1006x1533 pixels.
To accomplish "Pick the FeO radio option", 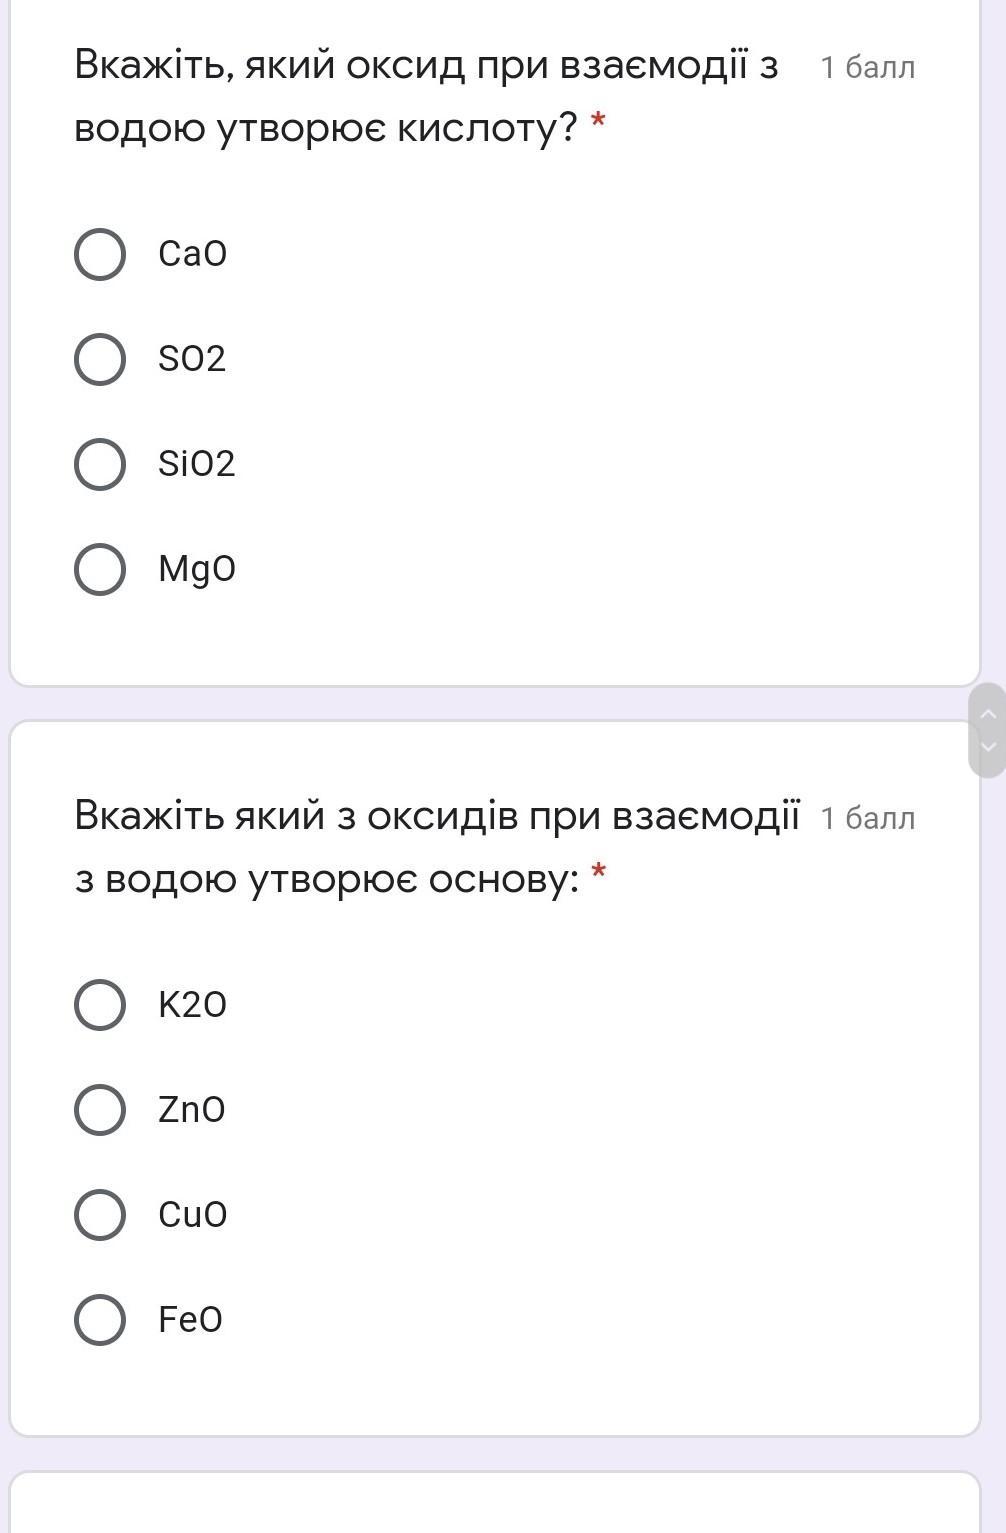I will click(x=100, y=1320).
